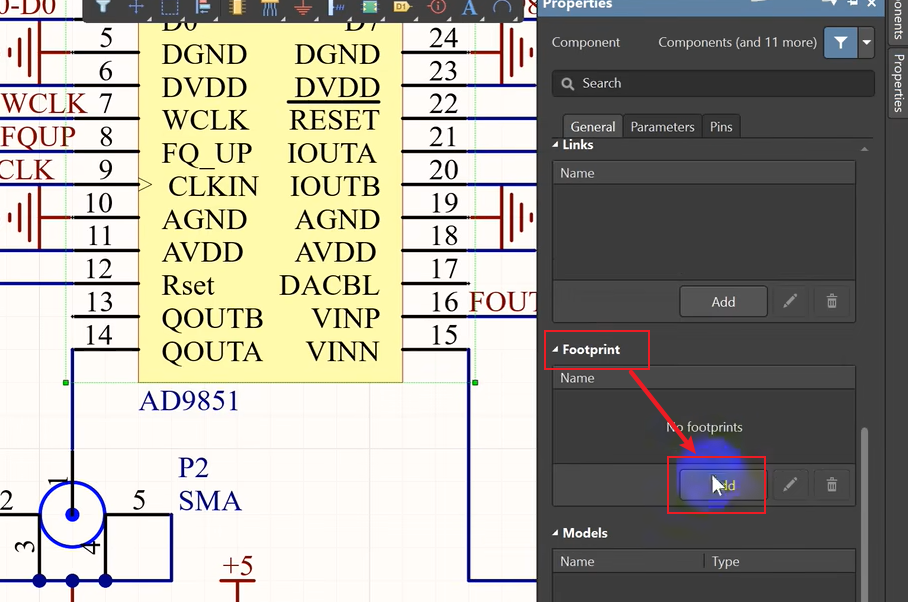Viewport: 908px width, 602px height.
Task: Click the DACBL pin label
Action: (329, 285)
